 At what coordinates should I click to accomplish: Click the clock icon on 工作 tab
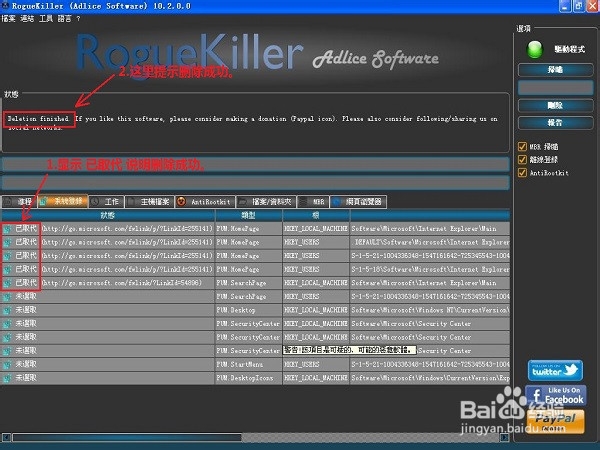pos(95,202)
